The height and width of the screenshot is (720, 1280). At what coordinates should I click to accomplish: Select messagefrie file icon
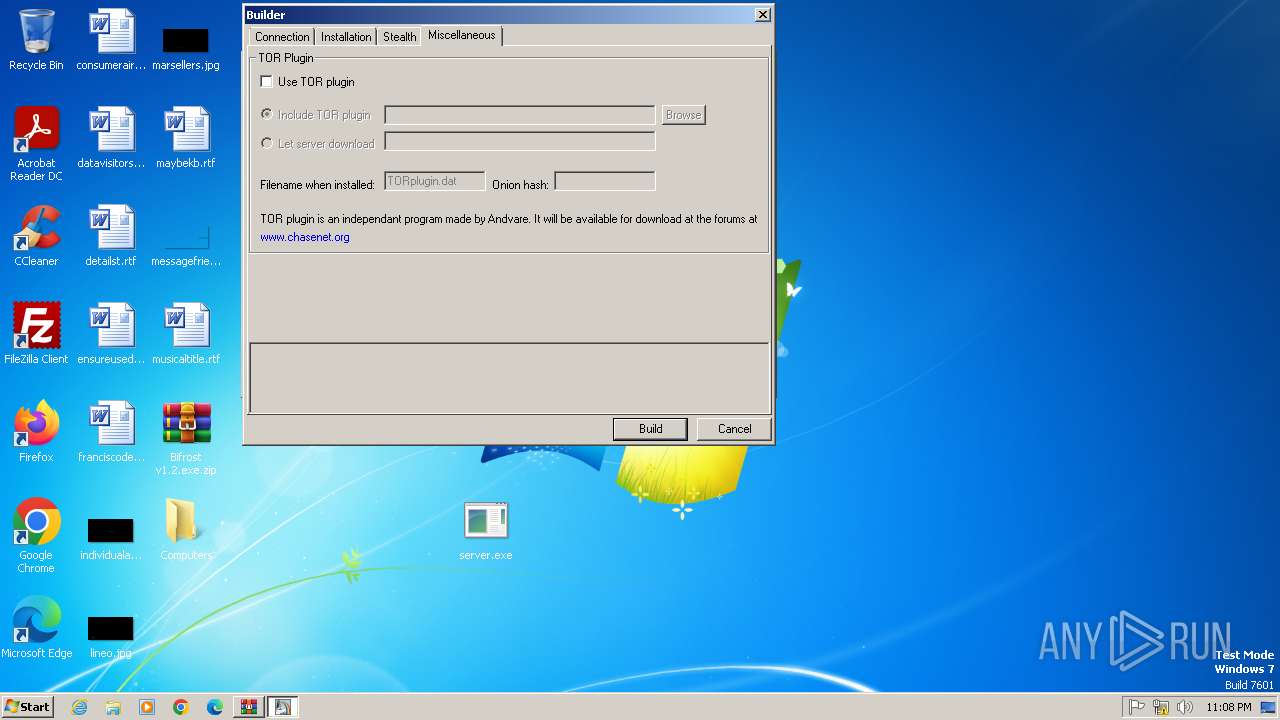point(186,246)
